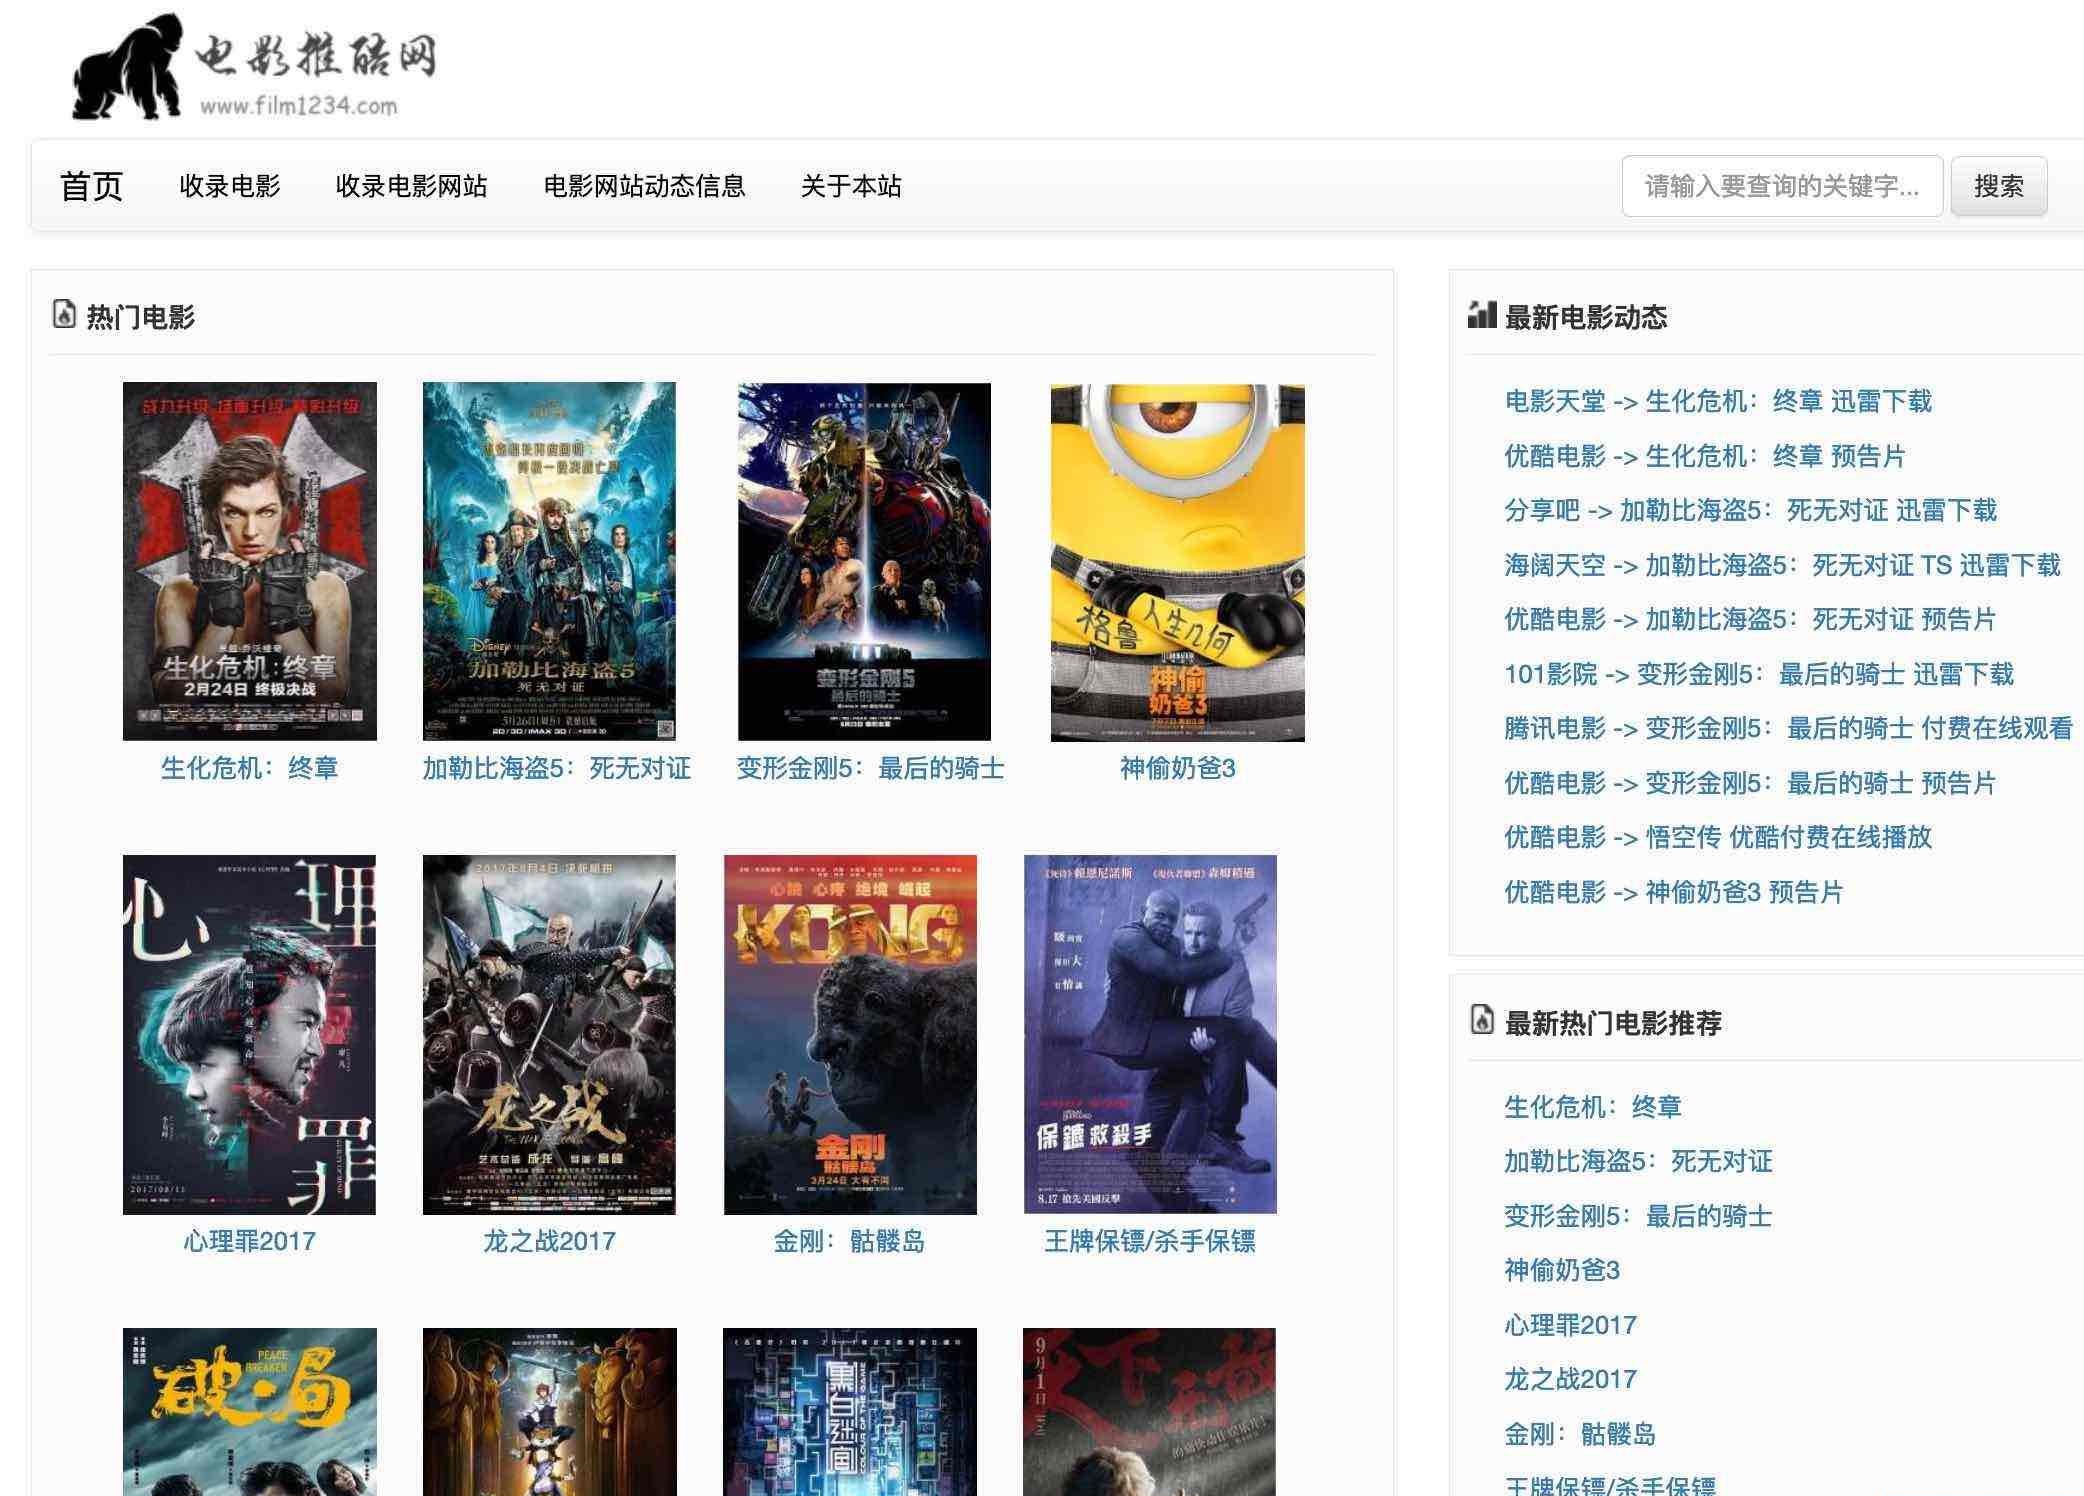Click the document icon beside 热门电影 heading
This screenshot has width=2084, height=1496.
tap(62, 313)
